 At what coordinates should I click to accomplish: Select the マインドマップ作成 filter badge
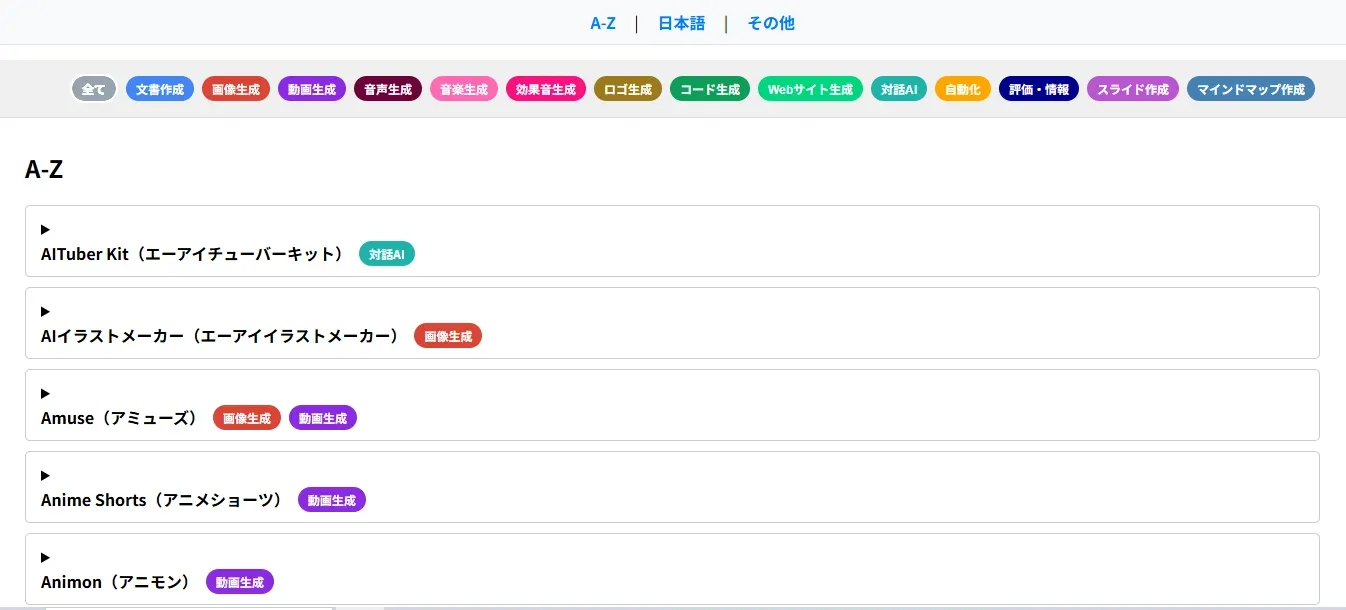[1250, 88]
